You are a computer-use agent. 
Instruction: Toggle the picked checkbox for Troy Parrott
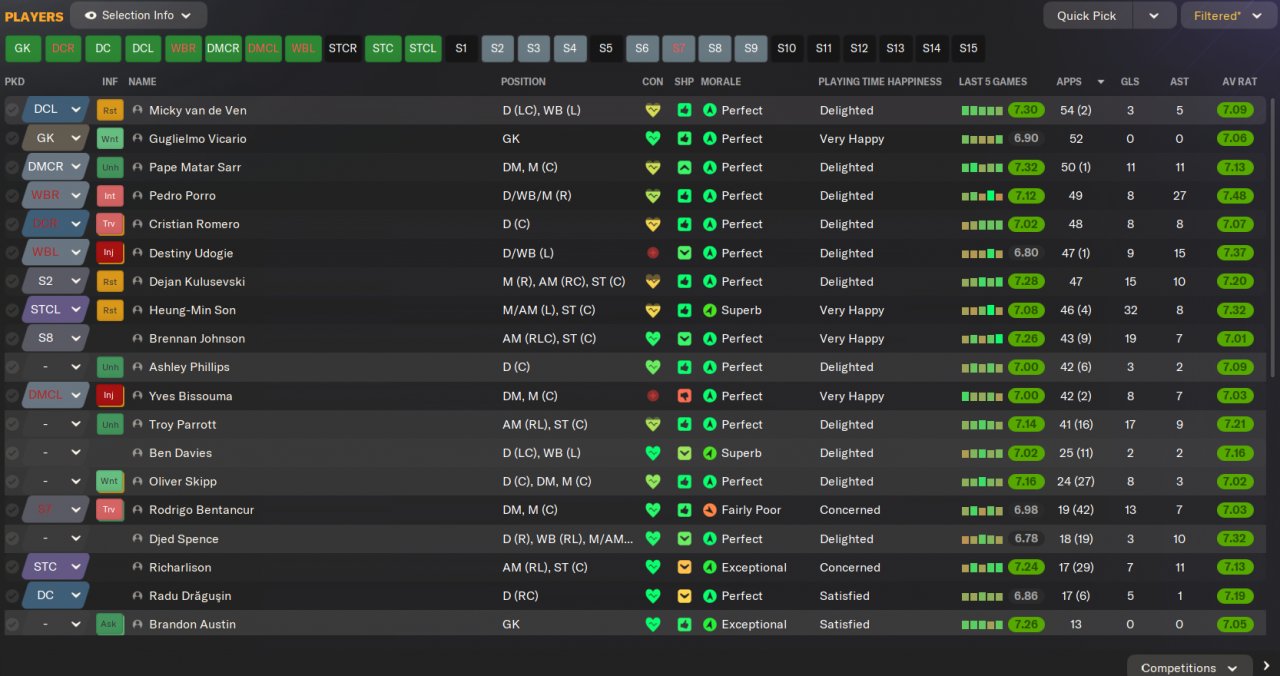tap(12, 424)
